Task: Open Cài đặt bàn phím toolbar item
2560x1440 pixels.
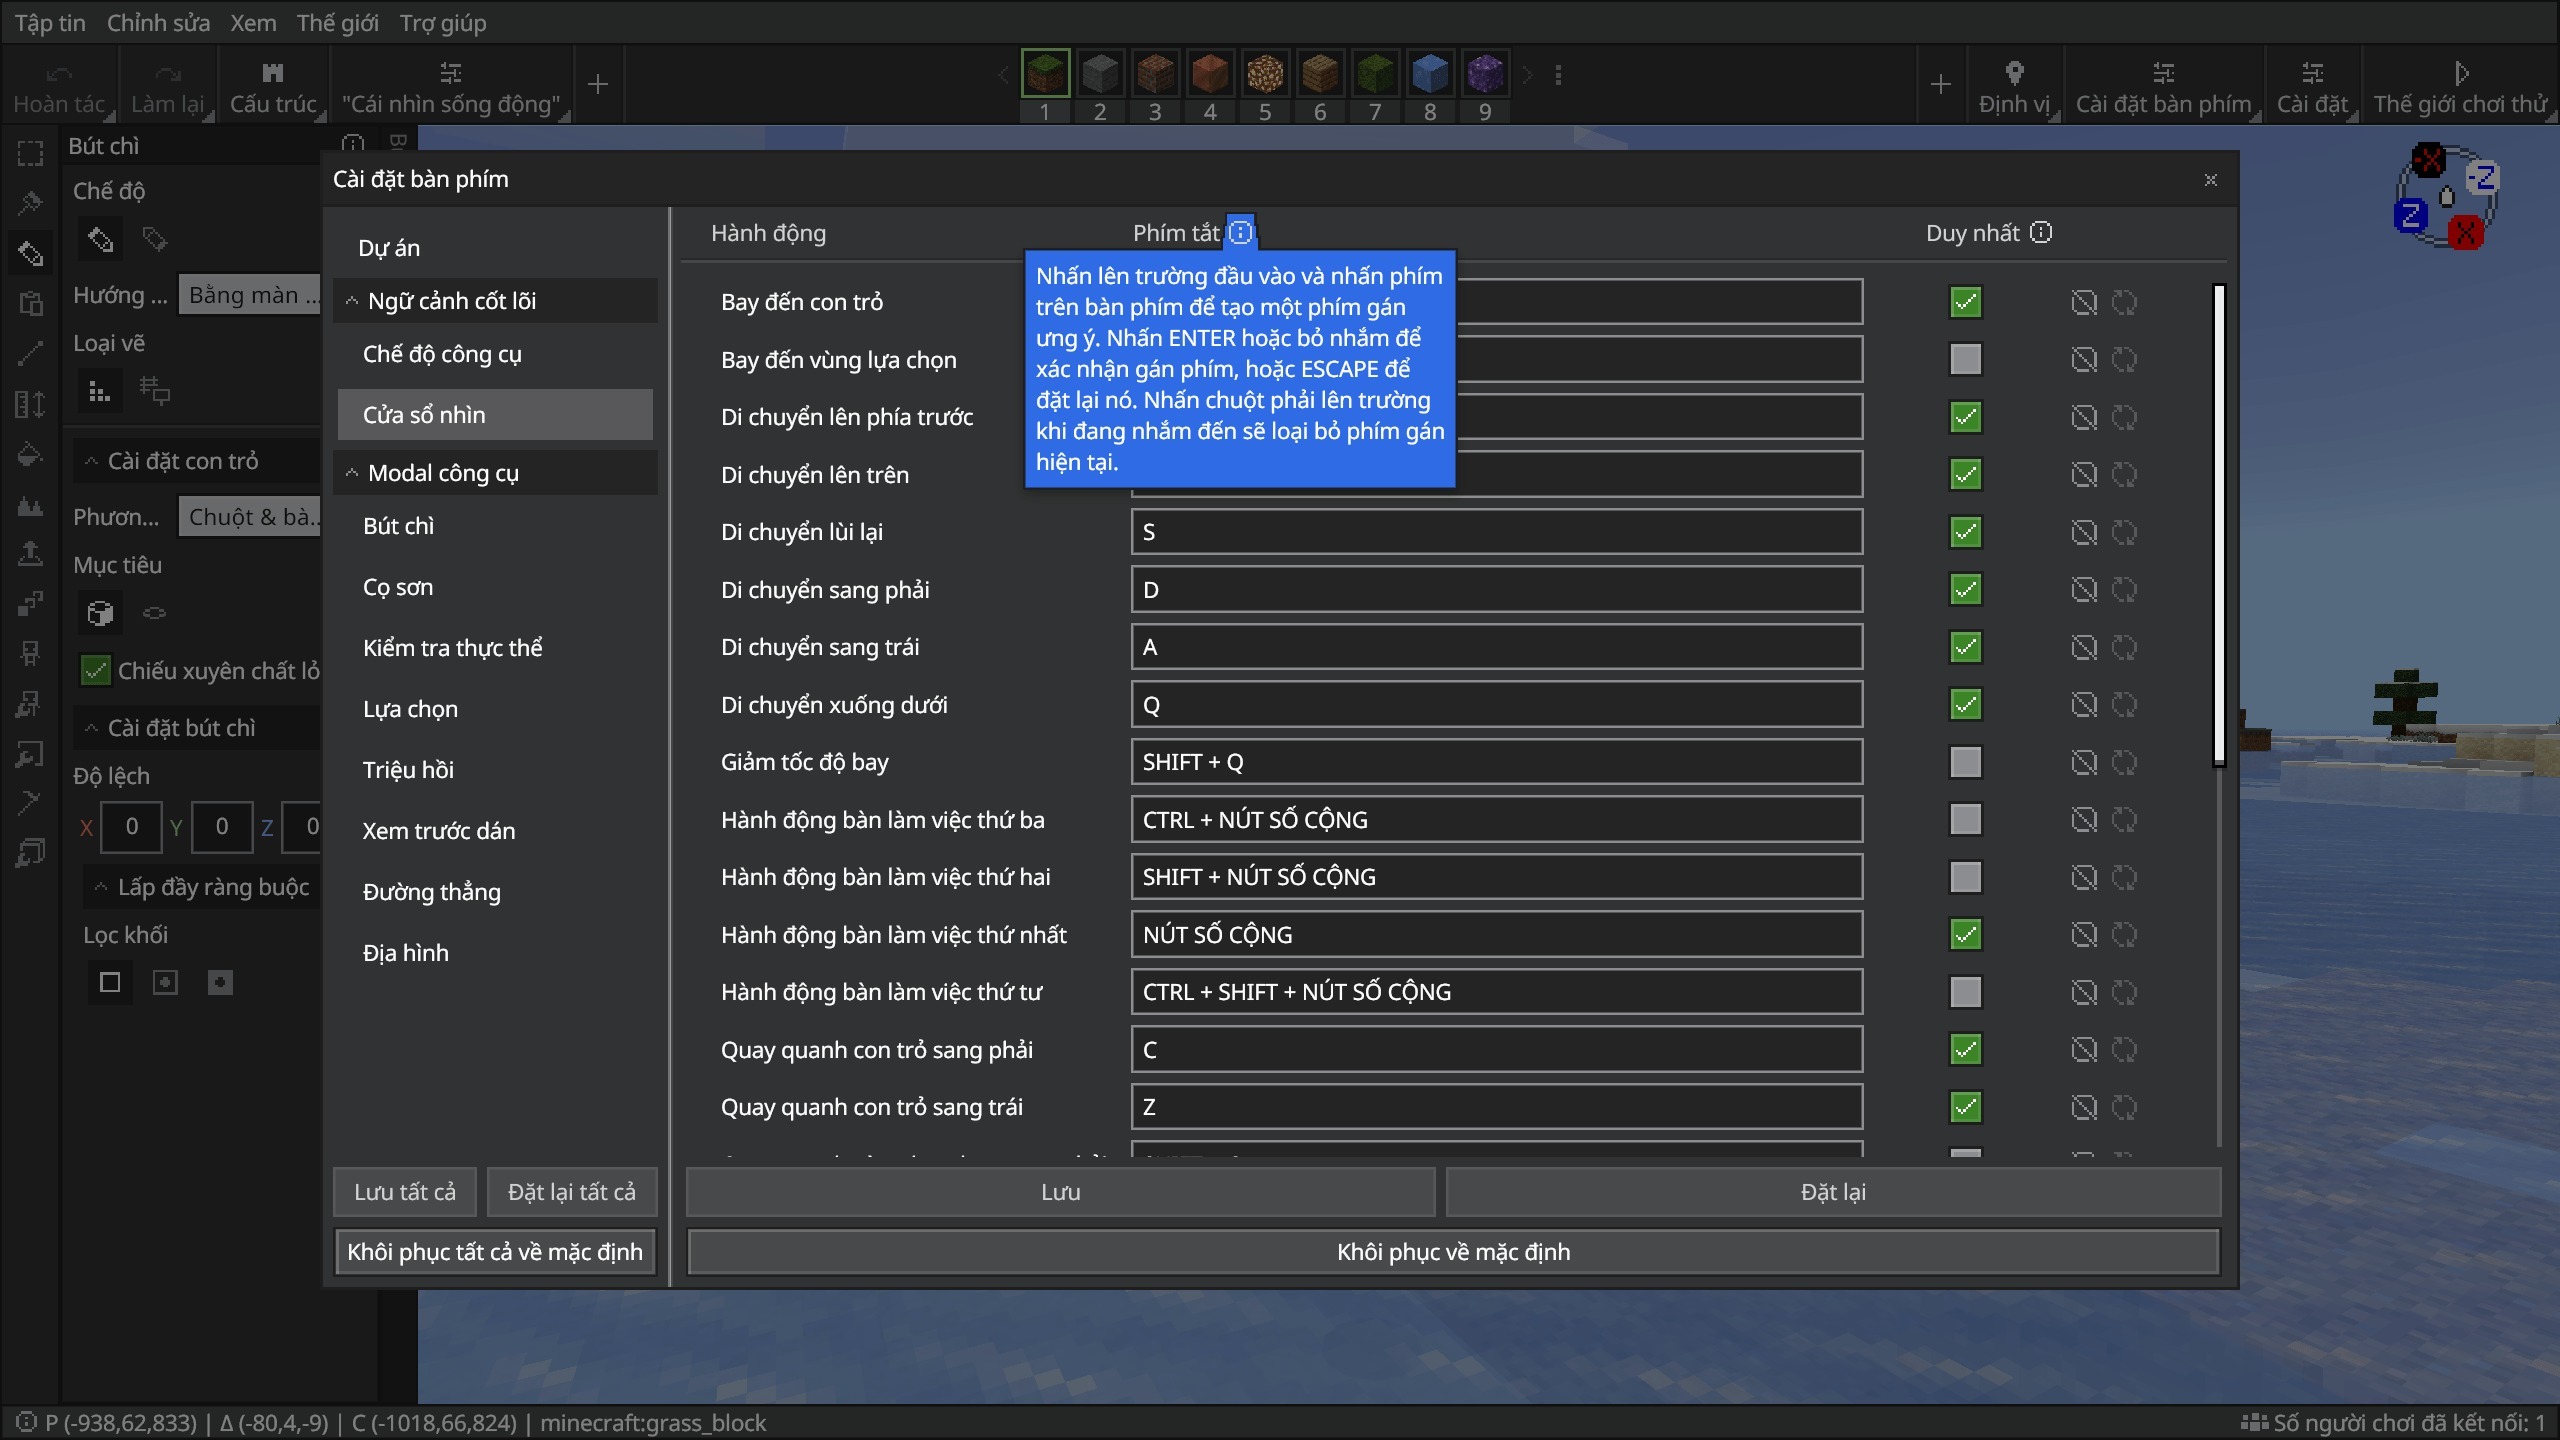Action: click(x=2164, y=86)
